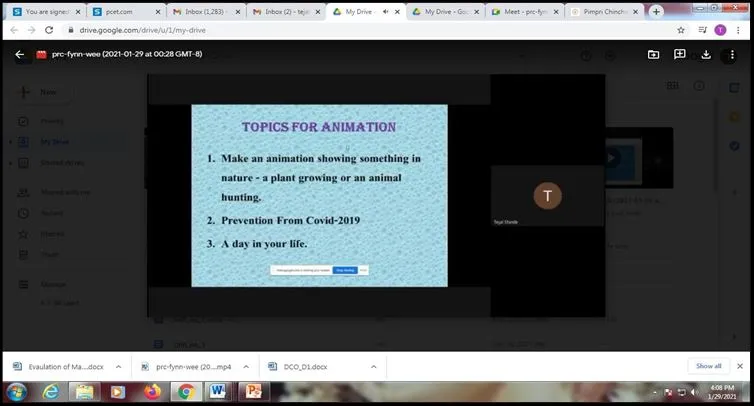Download the prc-fynn-wee recording
This screenshot has width=754, height=406.
[706, 54]
